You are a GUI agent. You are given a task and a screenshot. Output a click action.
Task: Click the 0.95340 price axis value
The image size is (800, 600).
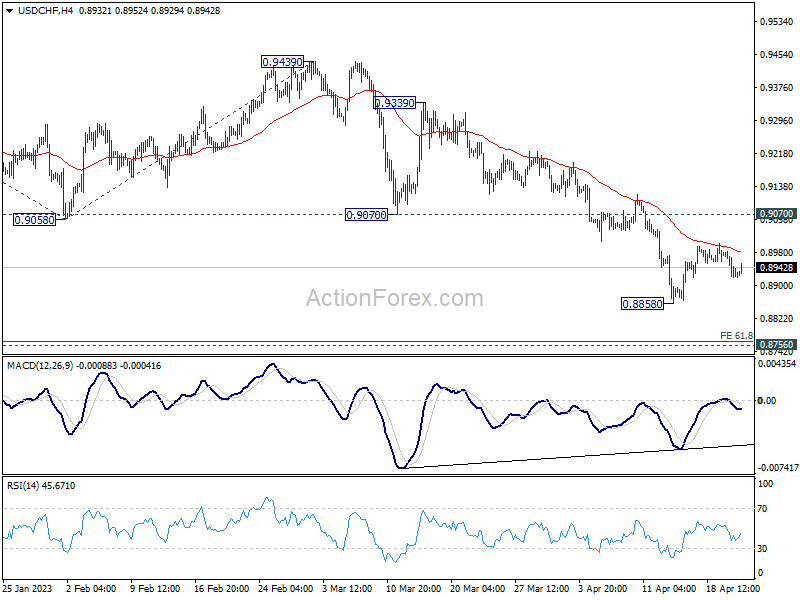click(777, 22)
